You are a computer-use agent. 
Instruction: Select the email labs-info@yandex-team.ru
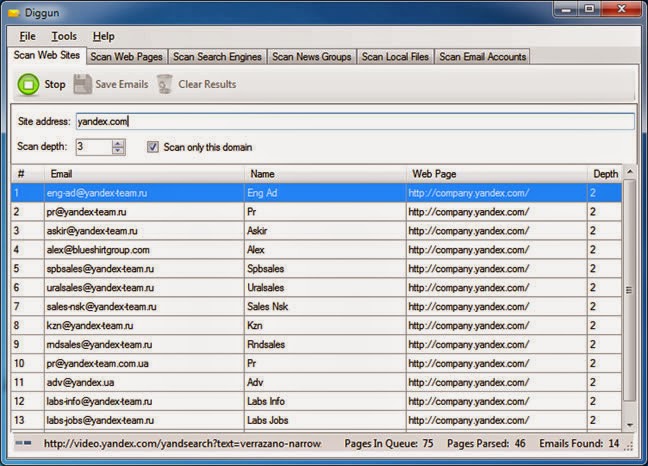[x=99, y=402]
